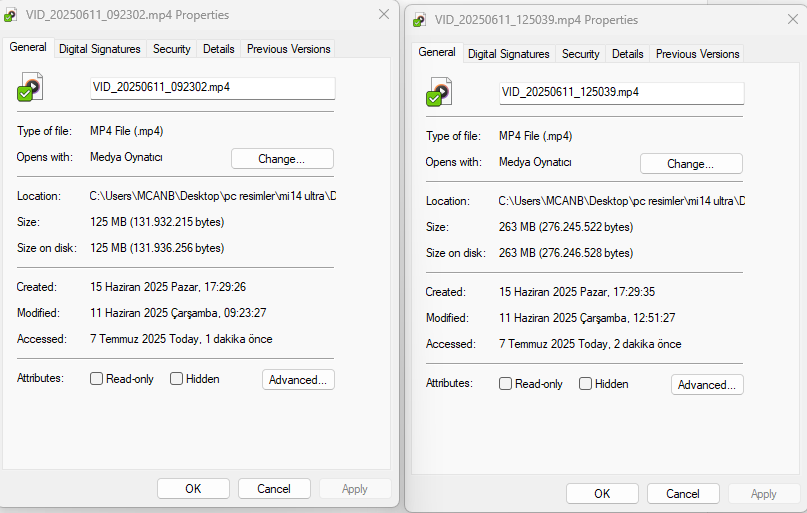Image resolution: width=807 pixels, height=513 pixels.
Task: Enable Read-only for VID_20250611_092302.mp4
Action: tap(97, 379)
